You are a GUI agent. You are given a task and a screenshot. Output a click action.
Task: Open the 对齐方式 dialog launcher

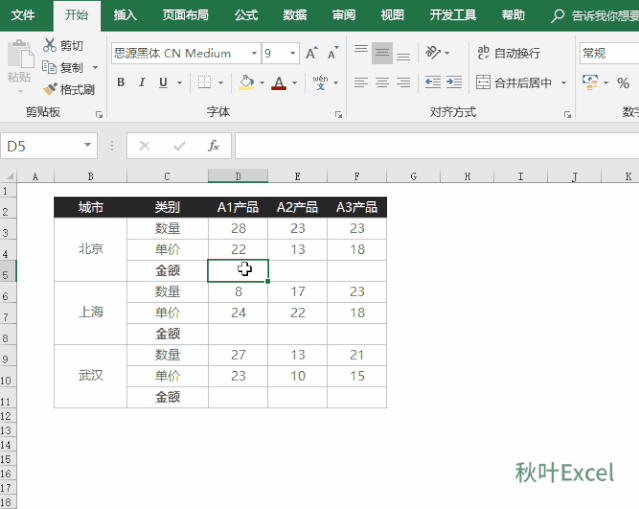click(x=567, y=115)
